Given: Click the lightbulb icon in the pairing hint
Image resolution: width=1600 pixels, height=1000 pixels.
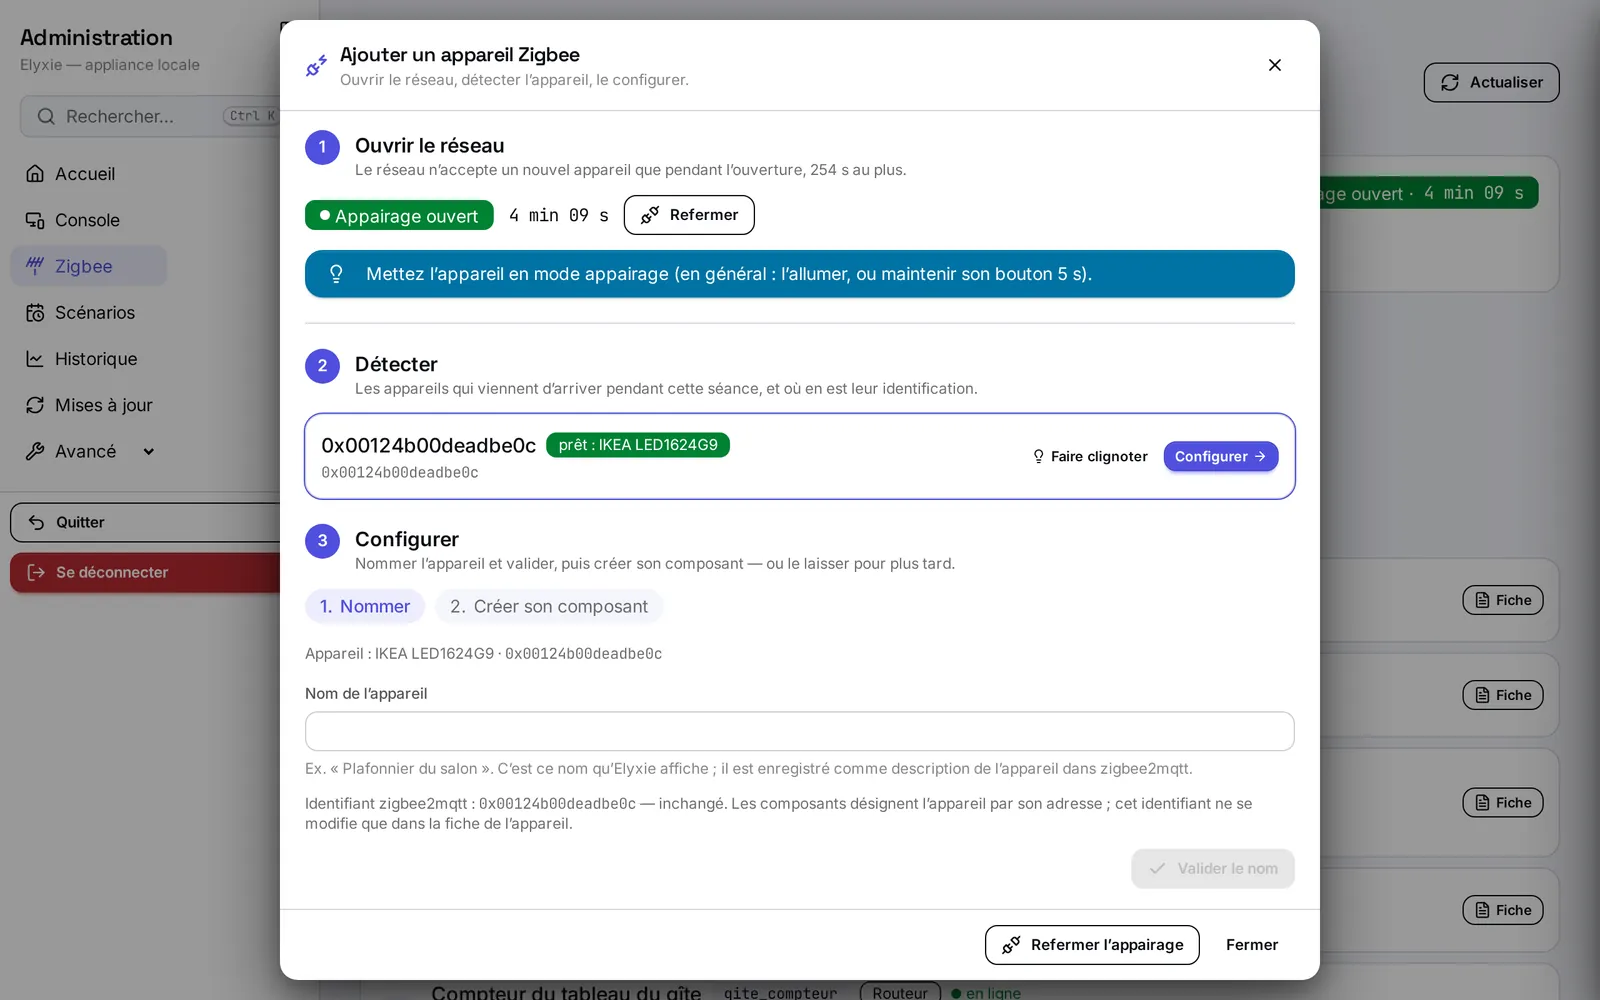Looking at the screenshot, I should tap(336, 274).
